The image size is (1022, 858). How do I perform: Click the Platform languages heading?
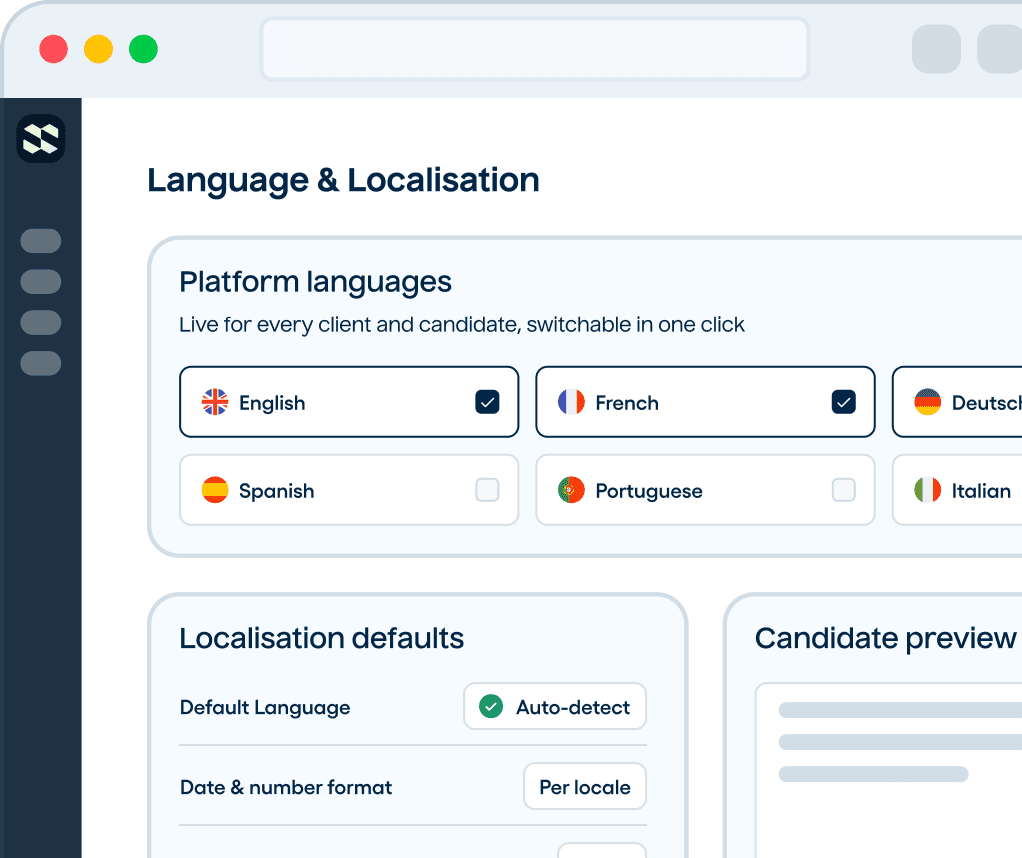tap(315, 282)
